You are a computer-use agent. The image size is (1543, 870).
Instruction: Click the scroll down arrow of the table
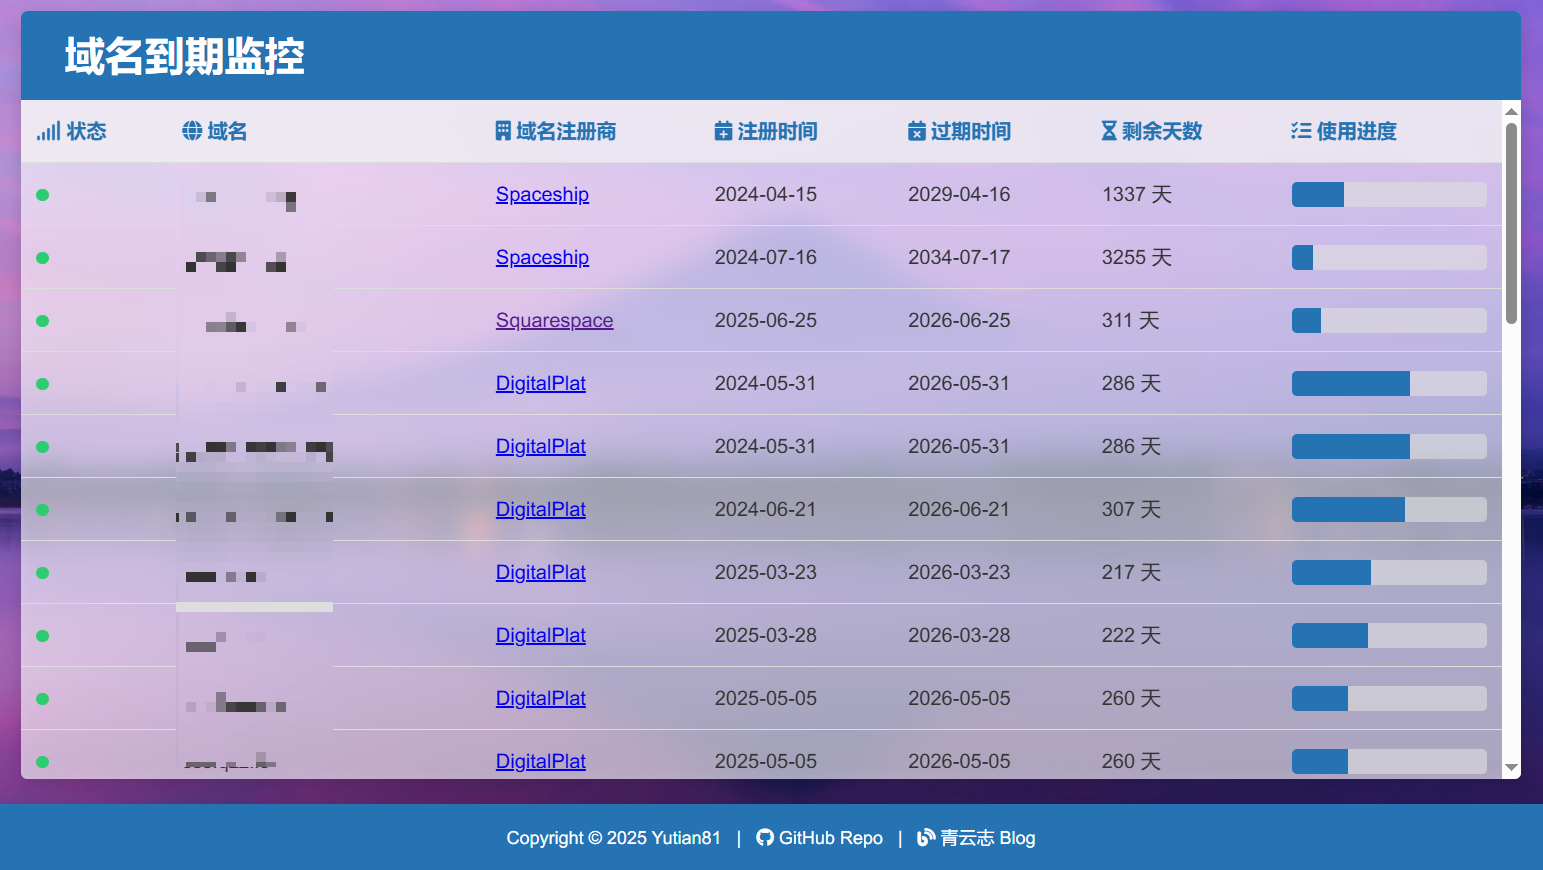(1511, 767)
